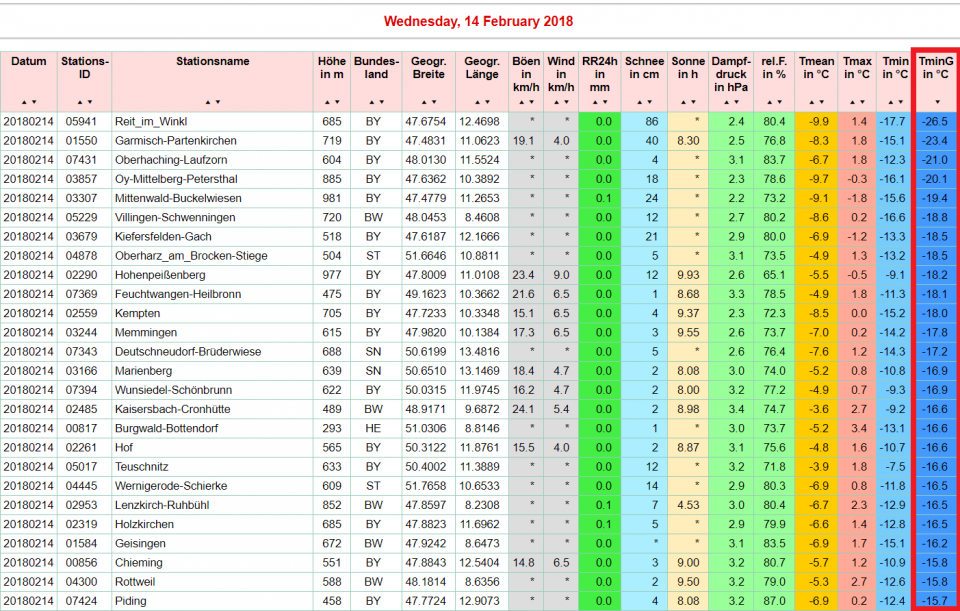
Task: Click the down arrow under Höhe in m
Action: tap(336, 103)
